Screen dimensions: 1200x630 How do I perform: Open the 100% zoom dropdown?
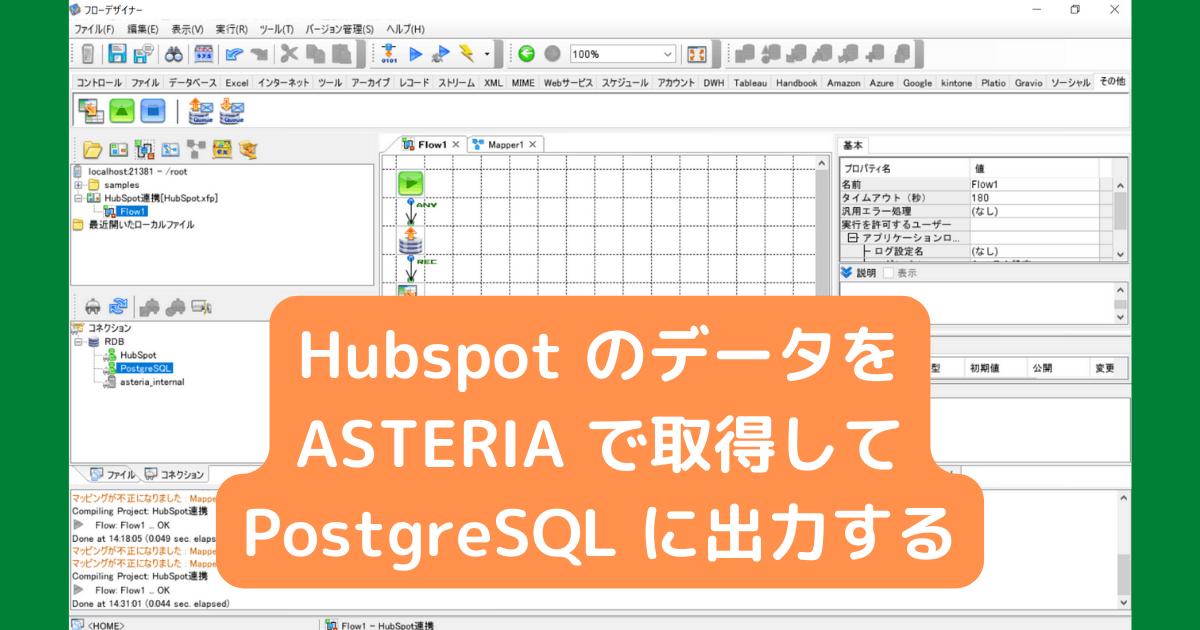668,54
